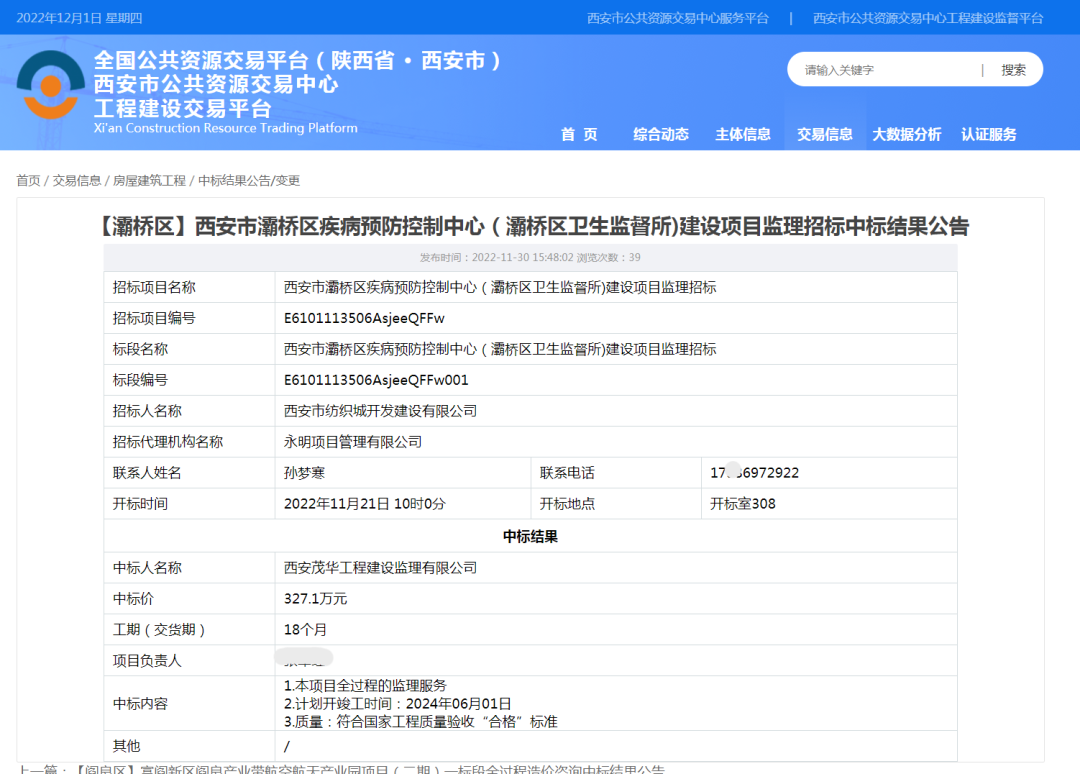The width and height of the screenshot is (1080, 774).
Task: Click the 开标地点 label cell
Action: [x=567, y=504]
